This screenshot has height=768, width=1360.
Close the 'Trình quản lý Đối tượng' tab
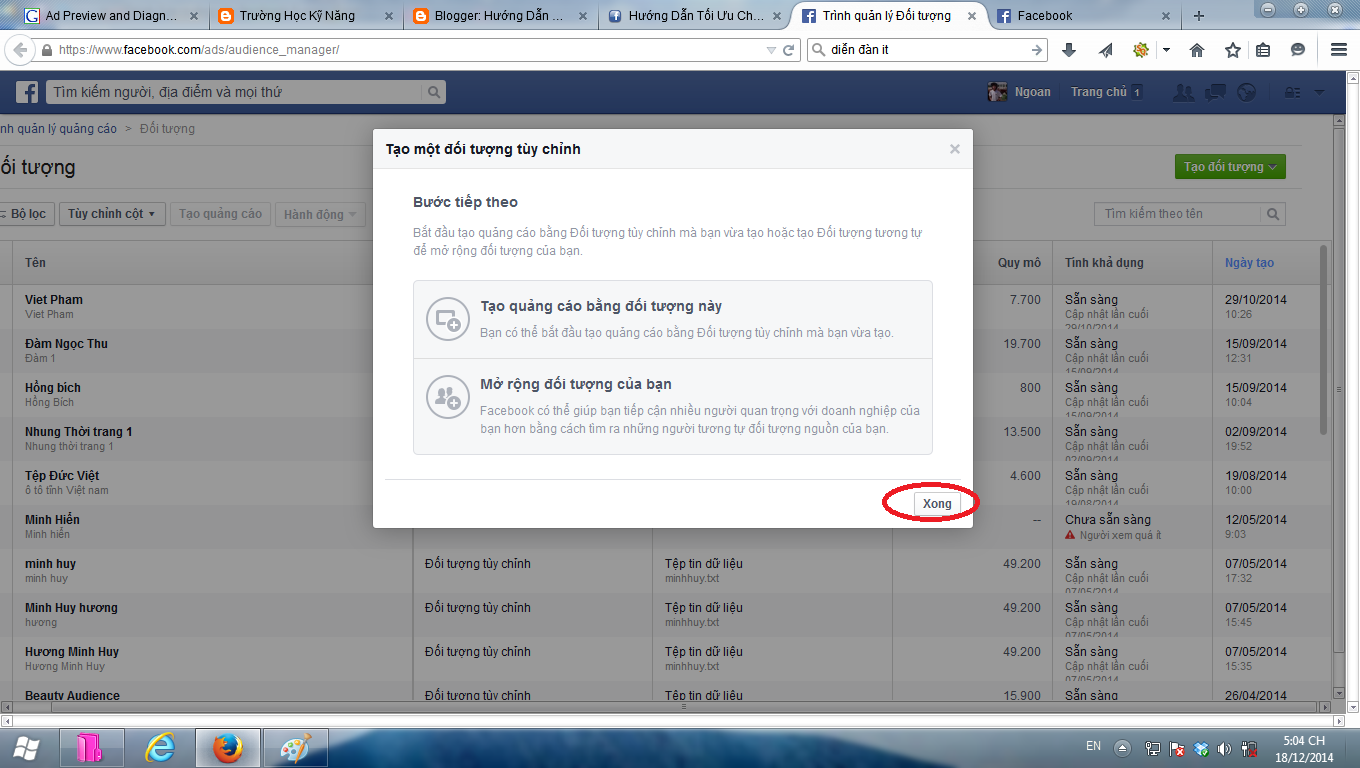coord(970,16)
